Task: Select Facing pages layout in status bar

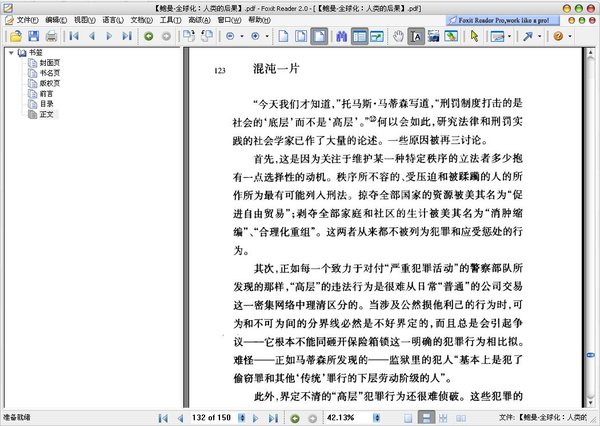Action: pos(461,418)
